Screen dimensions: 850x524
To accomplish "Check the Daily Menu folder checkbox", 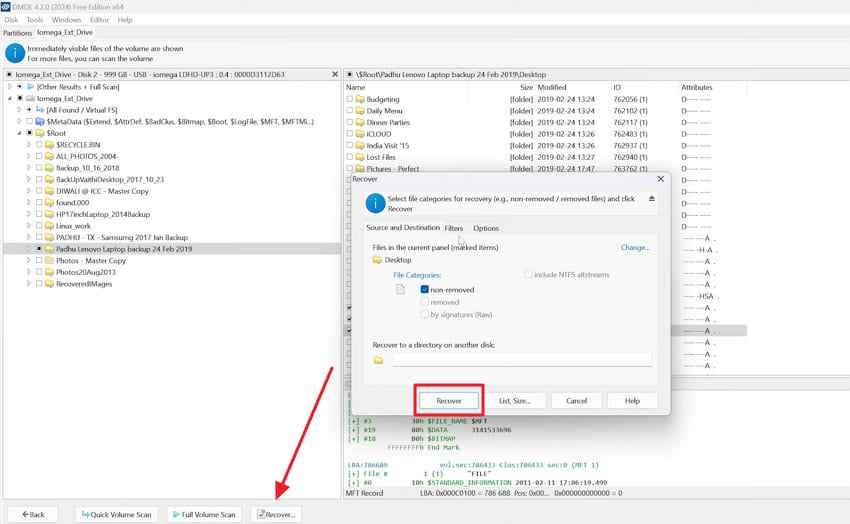I will 350,111.
